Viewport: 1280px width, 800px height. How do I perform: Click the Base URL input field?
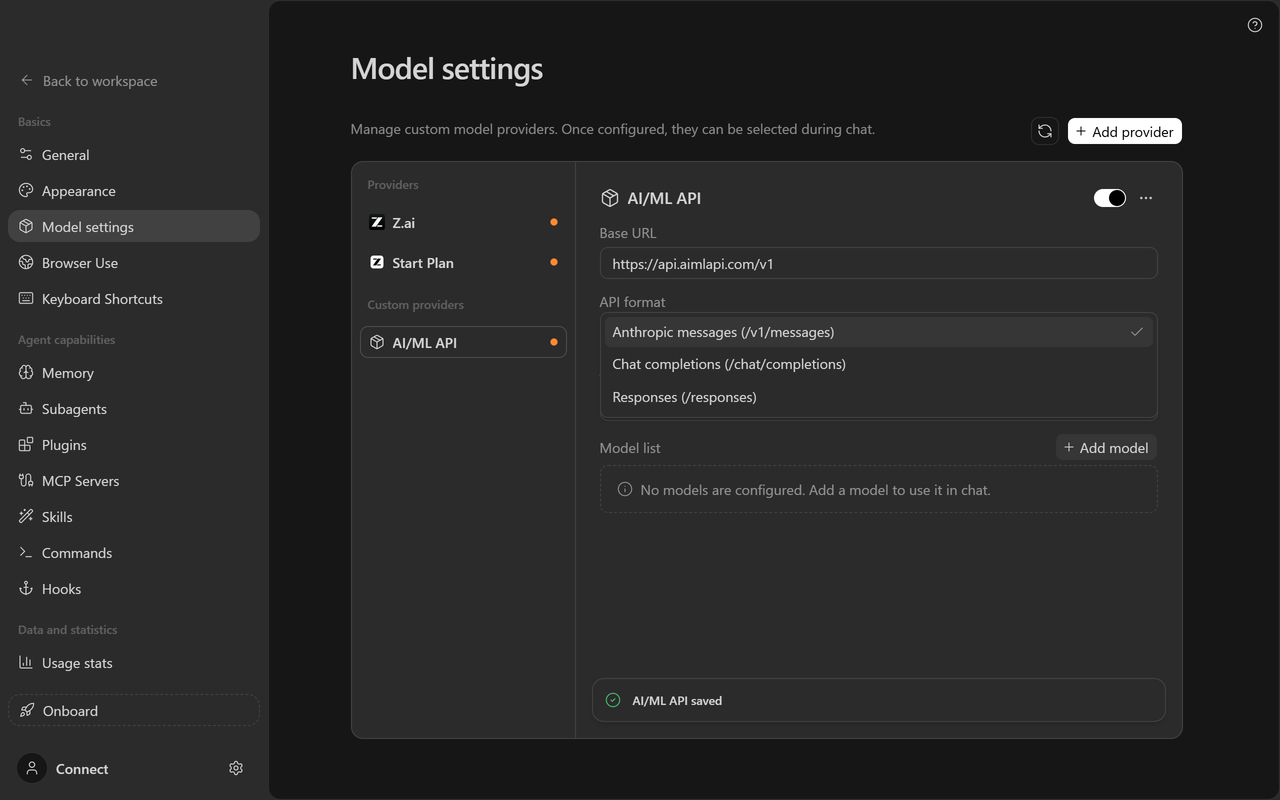tap(878, 264)
